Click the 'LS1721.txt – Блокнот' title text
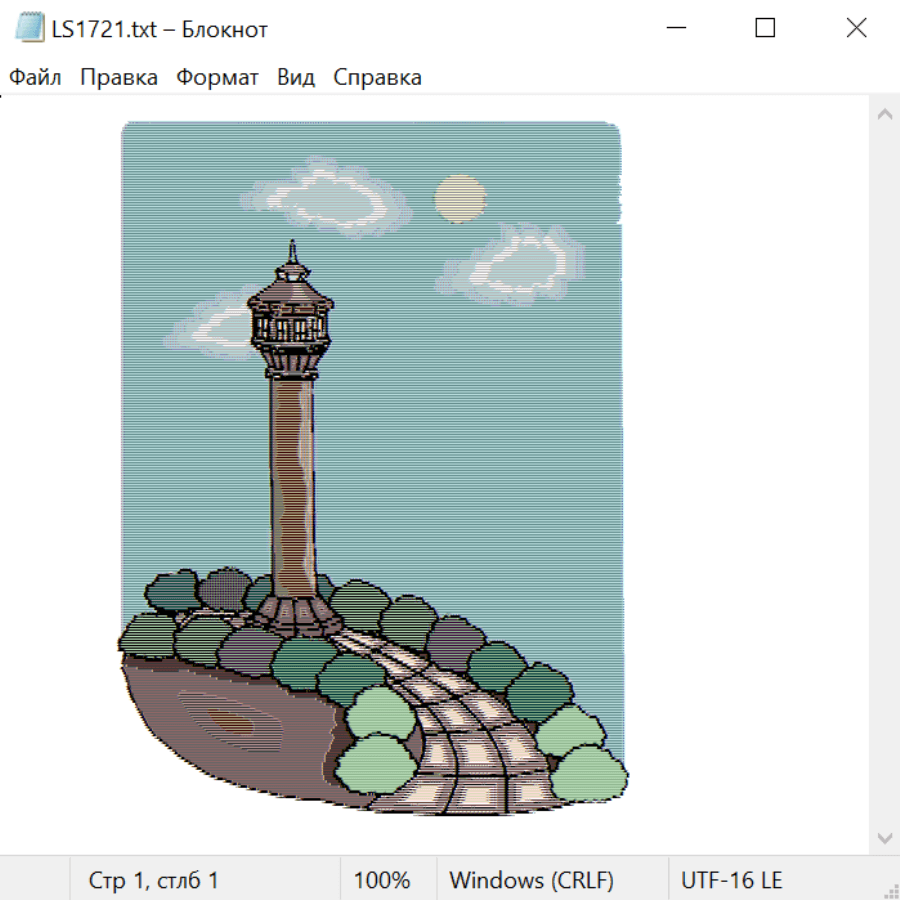Image resolution: width=900 pixels, height=900 pixels. [x=160, y=29]
